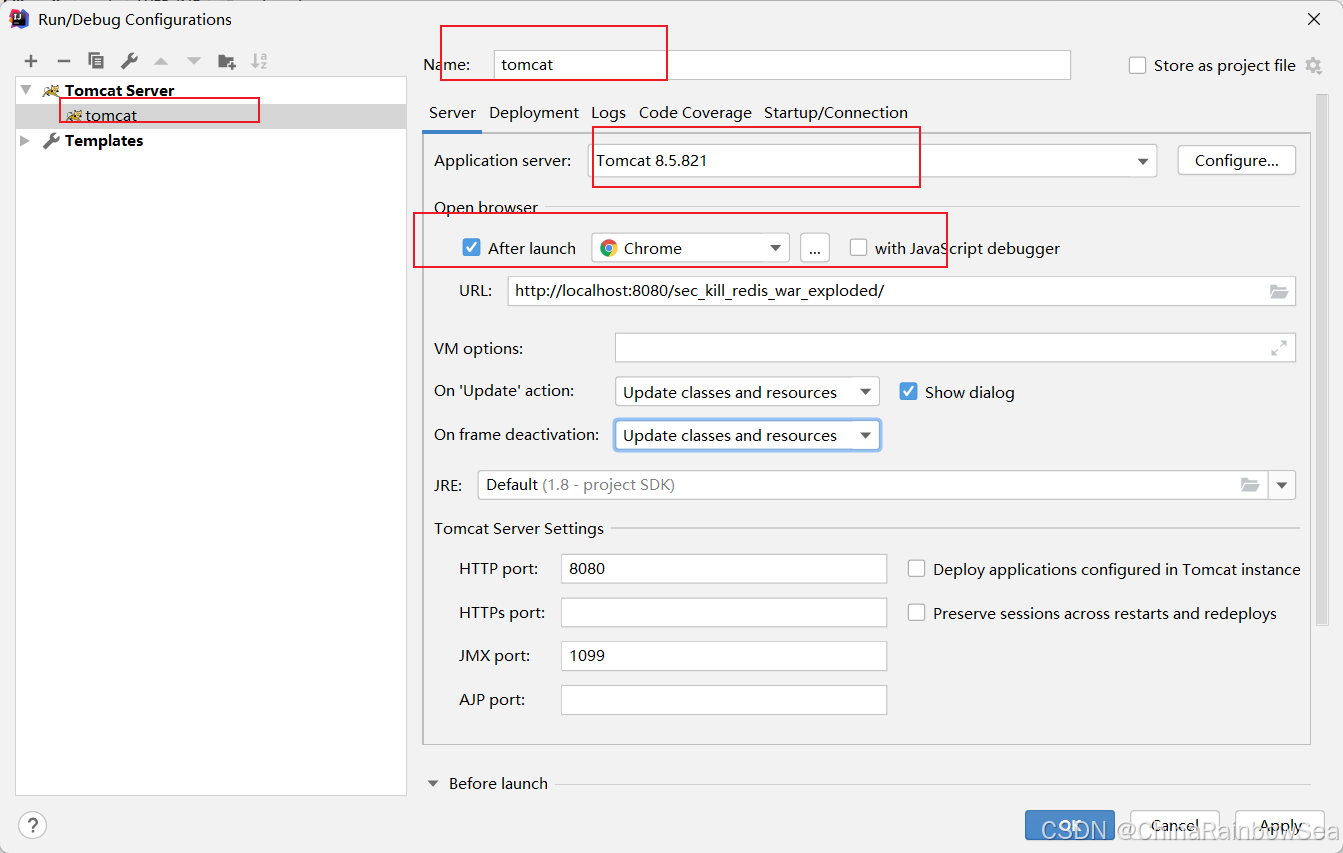Toggle the Store as project file checkbox
The image size is (1343, 853).
pos(1137,65)
